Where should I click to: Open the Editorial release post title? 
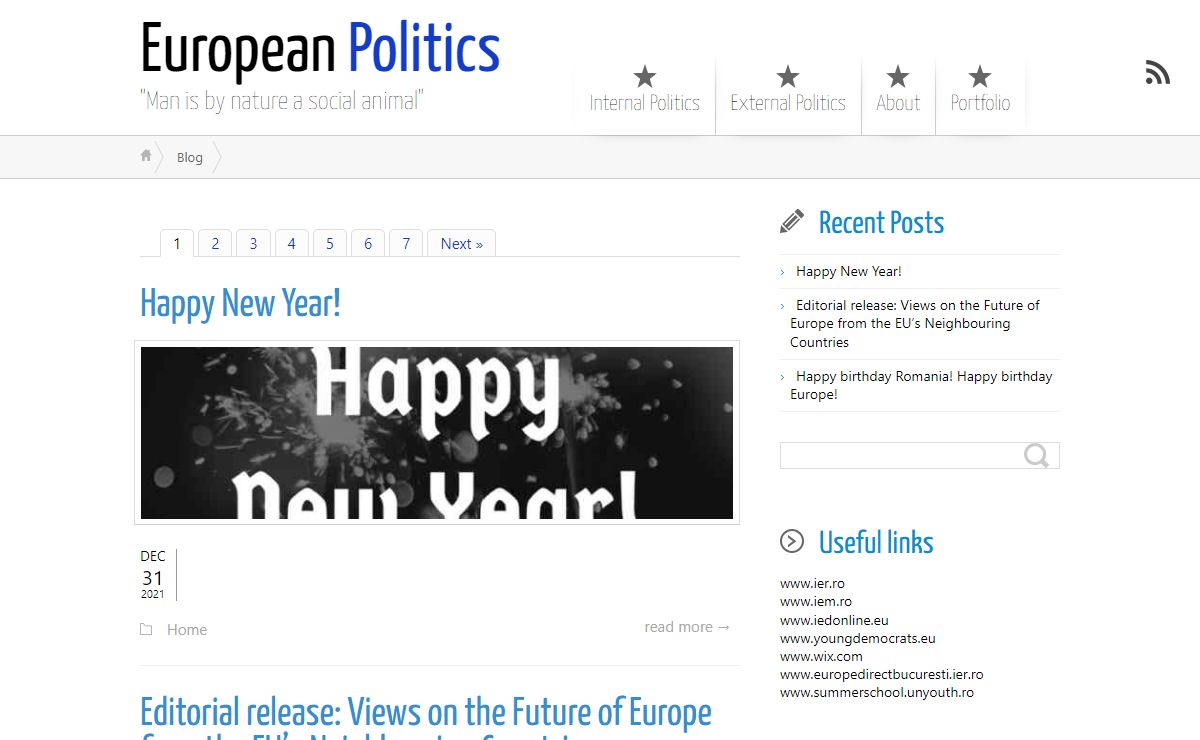(426, 718)
